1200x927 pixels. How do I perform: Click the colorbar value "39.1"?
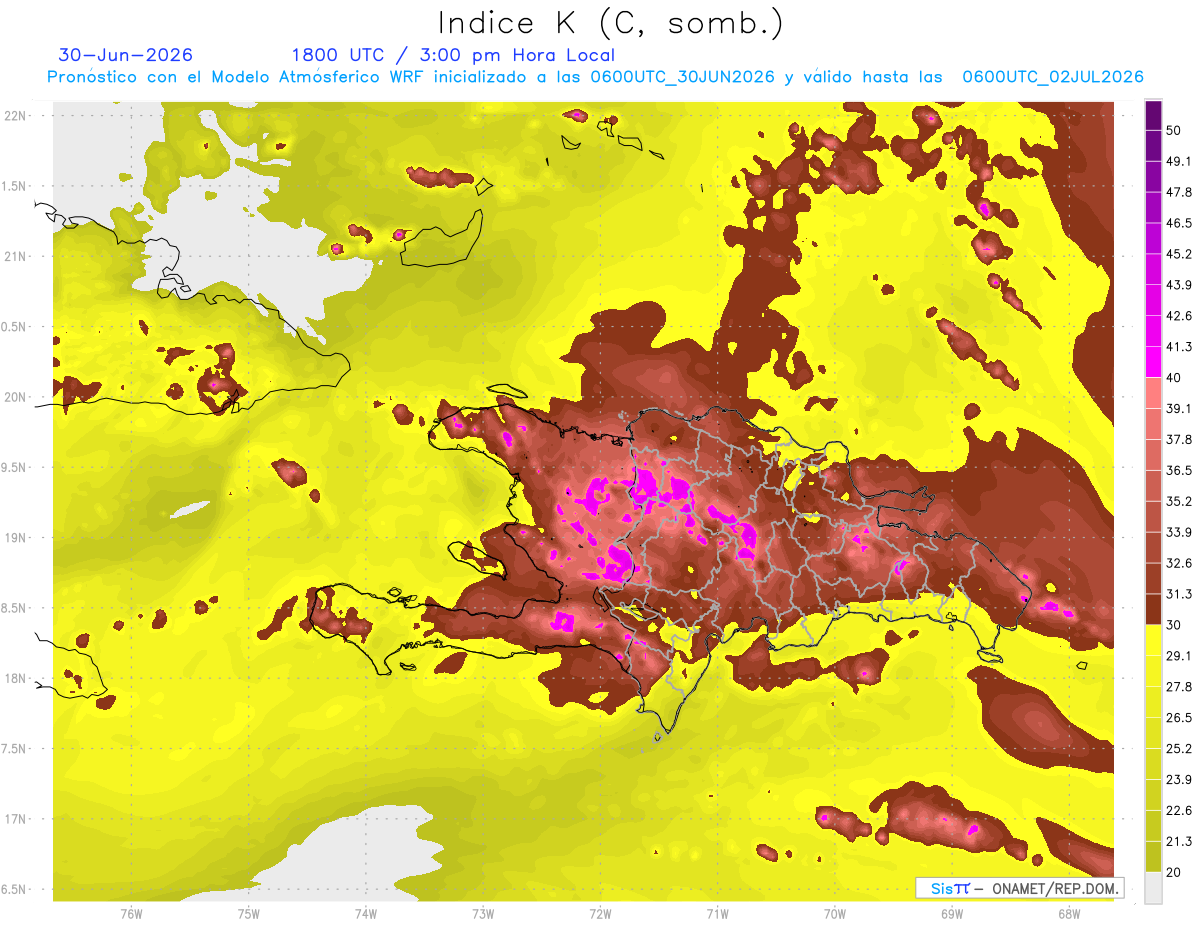click(1179, 408)
